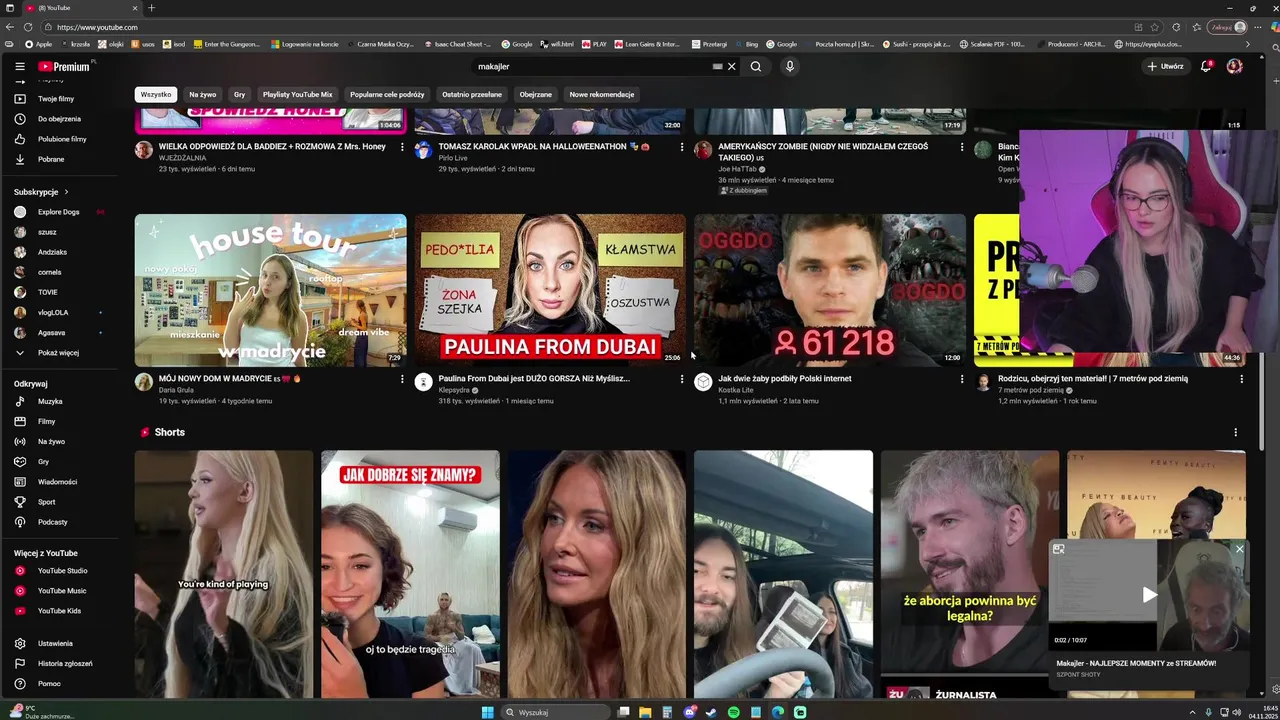Select the Gry filter chip
Screen dimensions: 1280x720
click(x=239, y=94)
